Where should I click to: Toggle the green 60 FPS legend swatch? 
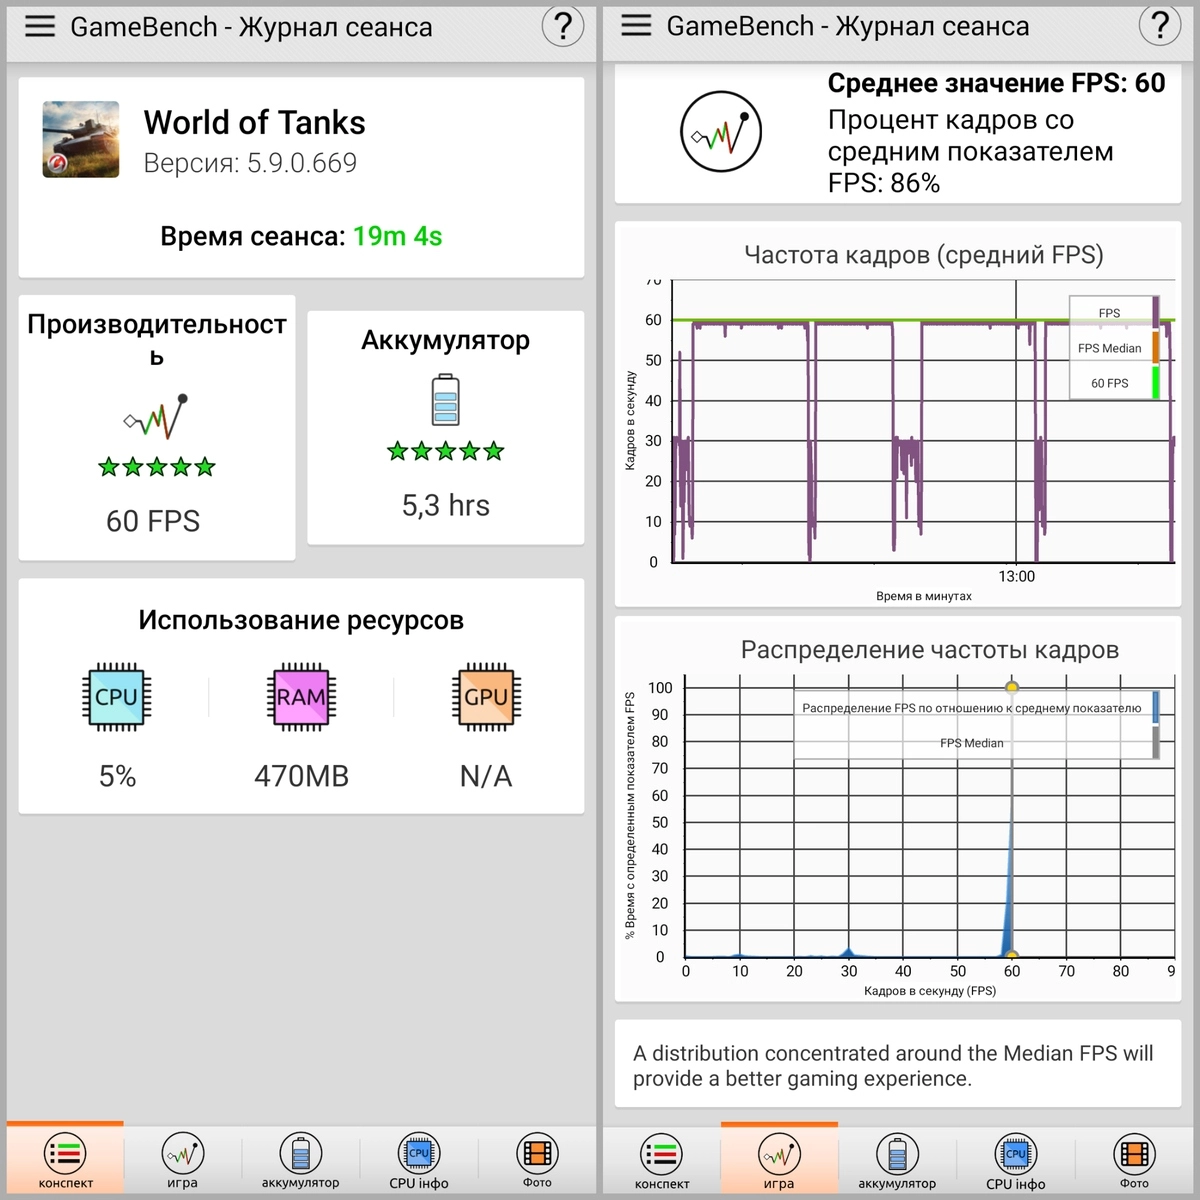(1155, 383)
